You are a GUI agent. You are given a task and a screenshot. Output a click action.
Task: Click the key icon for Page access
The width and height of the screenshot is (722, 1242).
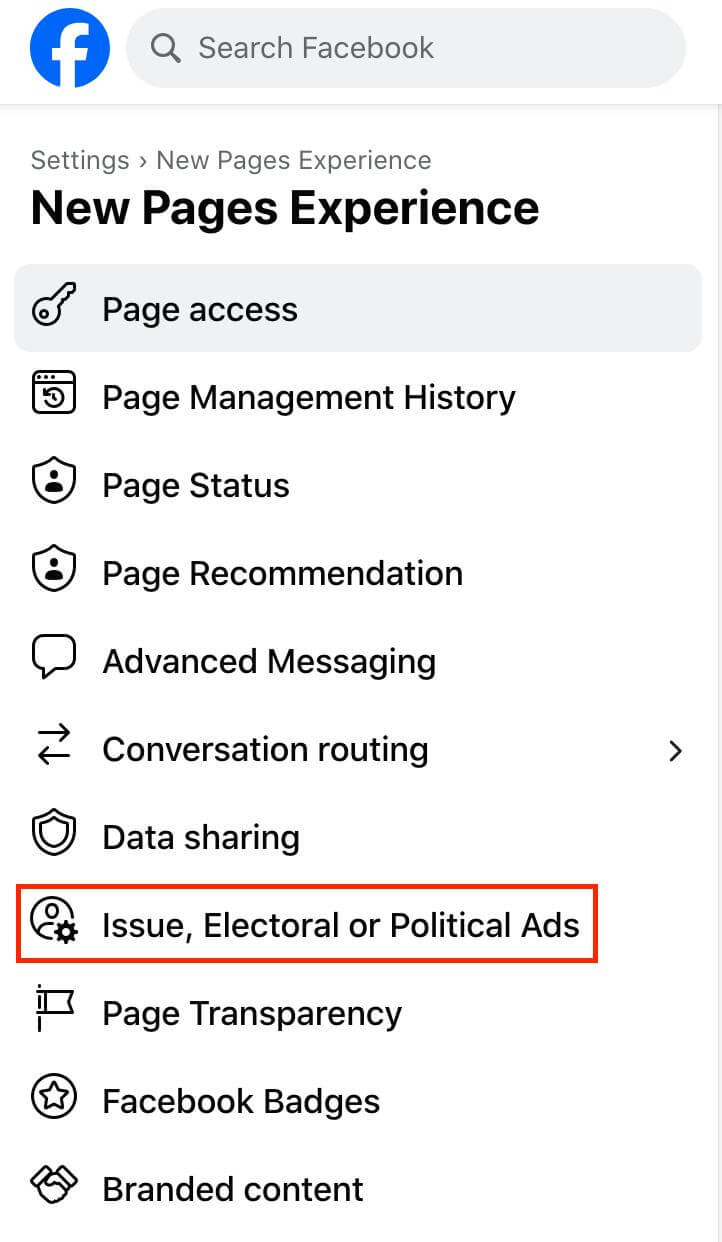point(54,309)
